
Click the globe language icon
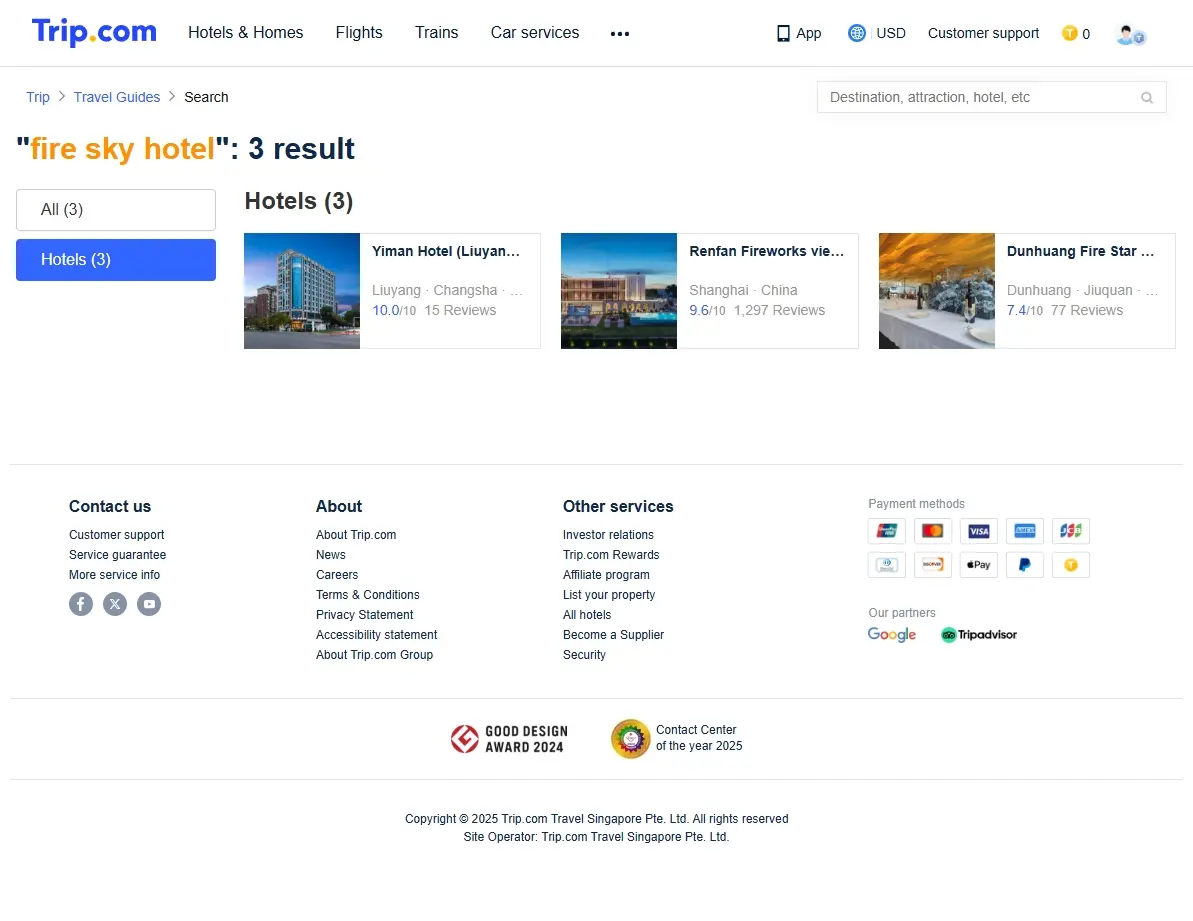coord(857,33)
